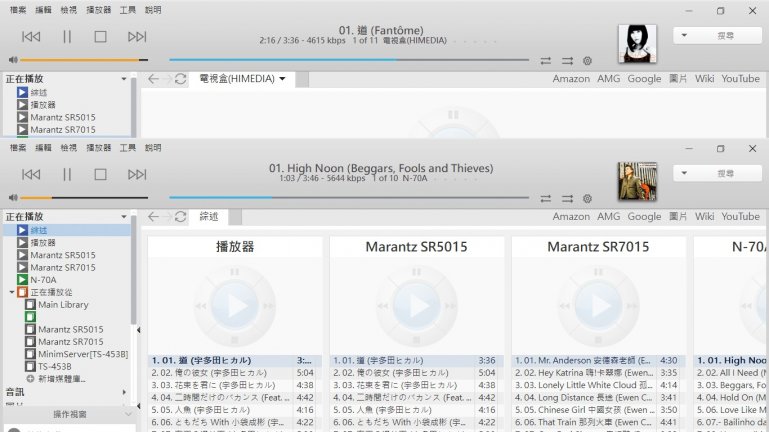Go to previous track in High Noon window
Image resolution: width=769 pixels, height=432 pixels.
(x=31, y=175)
